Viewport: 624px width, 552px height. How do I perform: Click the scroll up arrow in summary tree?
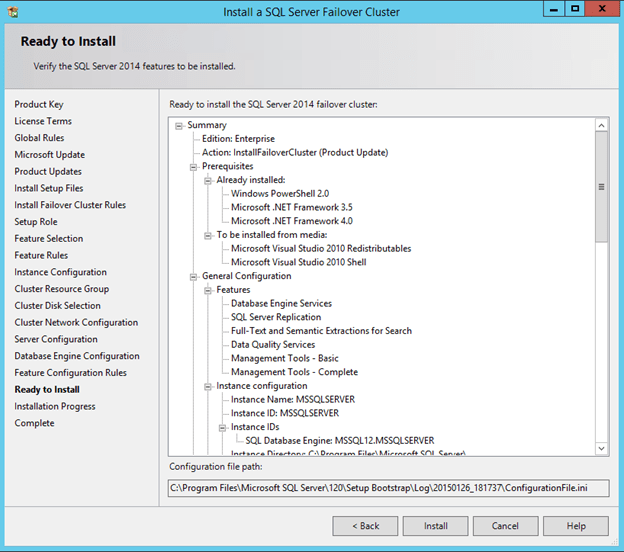601,126
